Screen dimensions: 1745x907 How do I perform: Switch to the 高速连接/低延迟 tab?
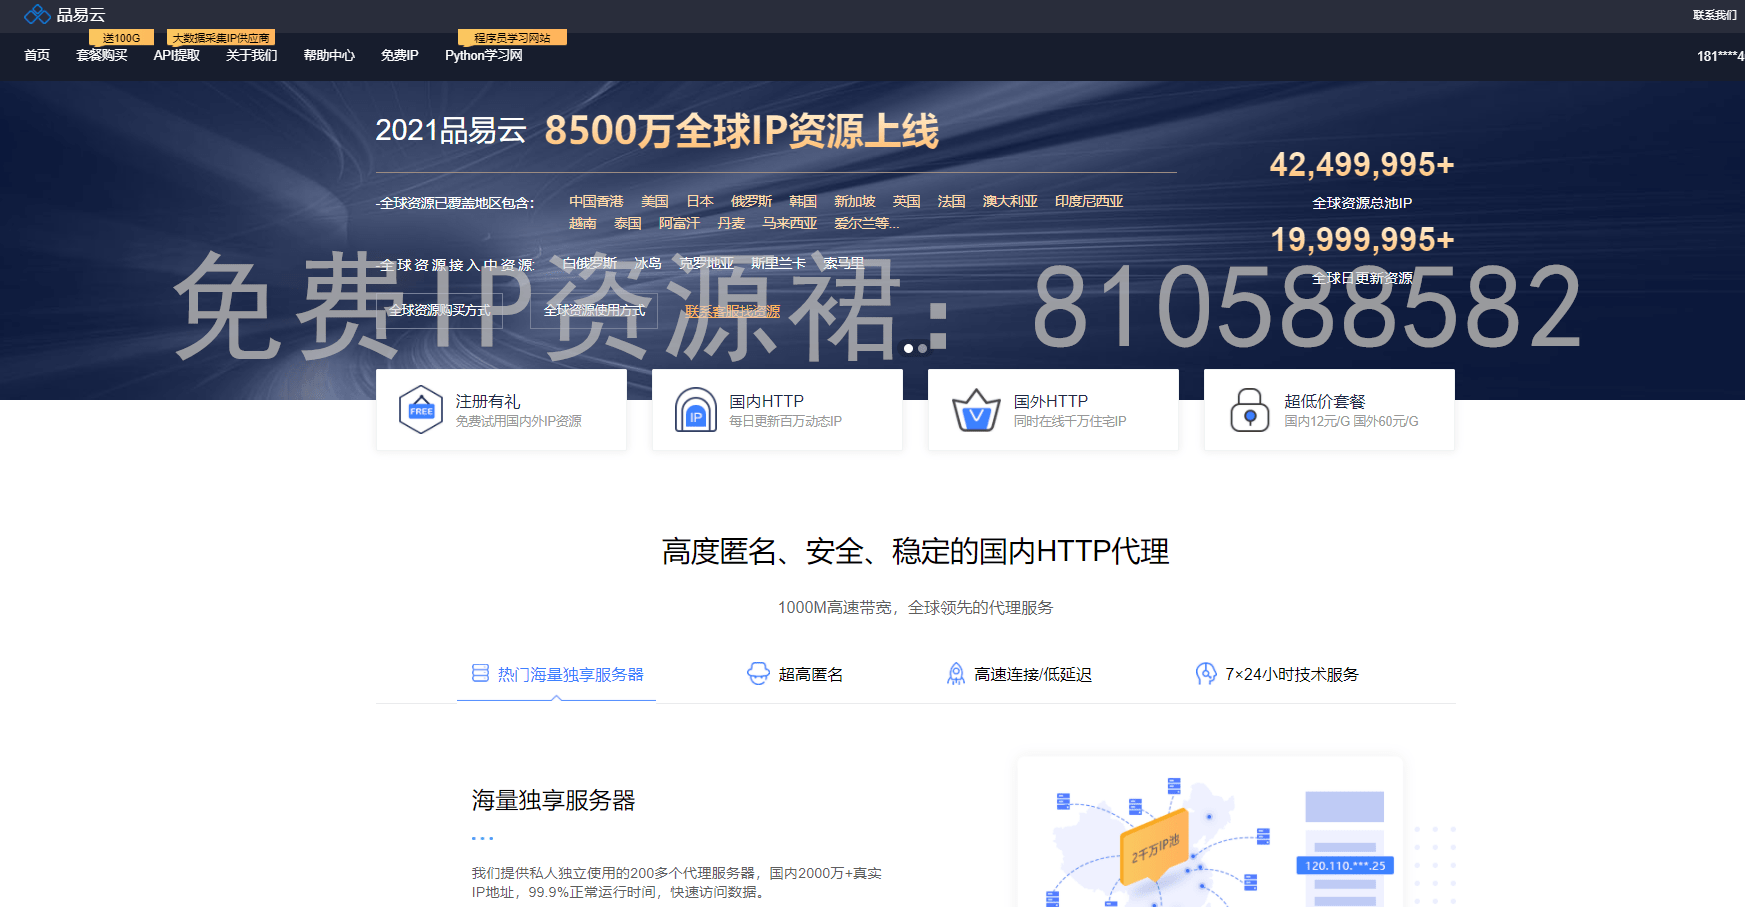[1019, 674]
